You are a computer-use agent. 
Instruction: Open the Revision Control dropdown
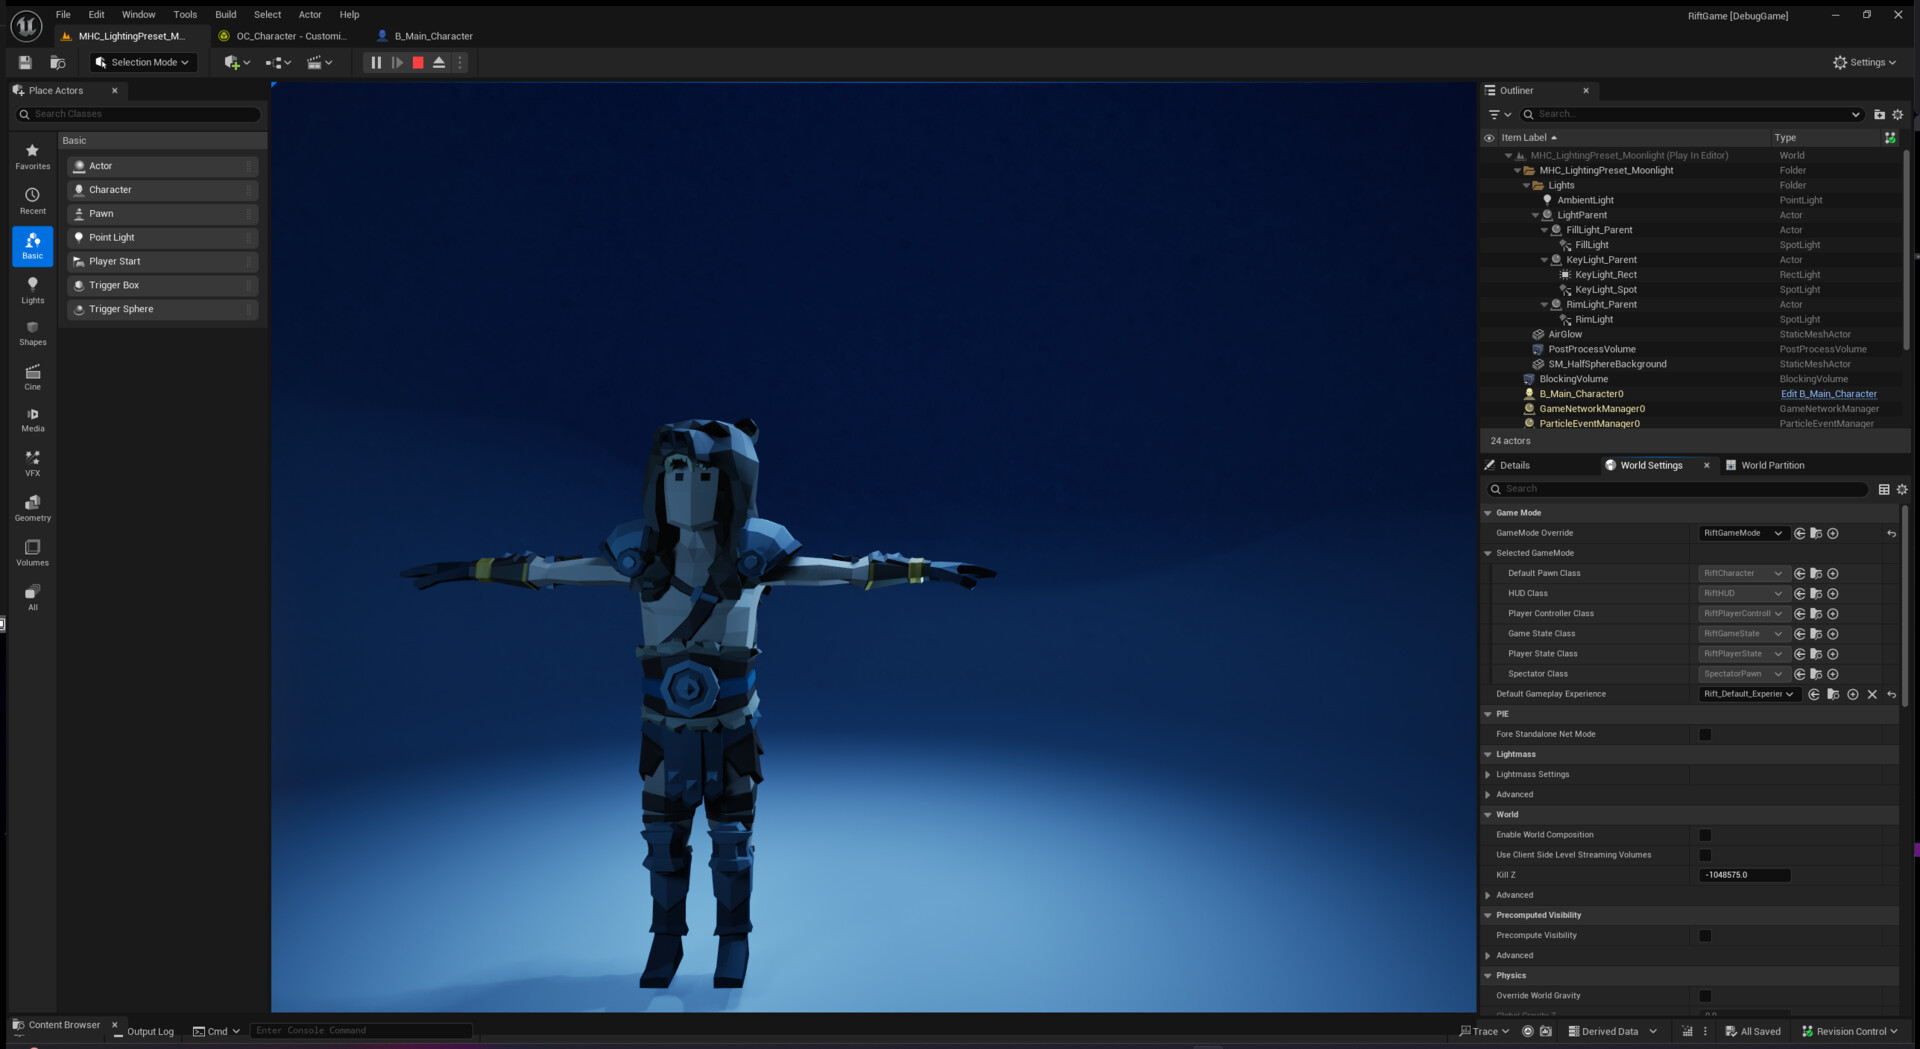coord(1849,1030)
